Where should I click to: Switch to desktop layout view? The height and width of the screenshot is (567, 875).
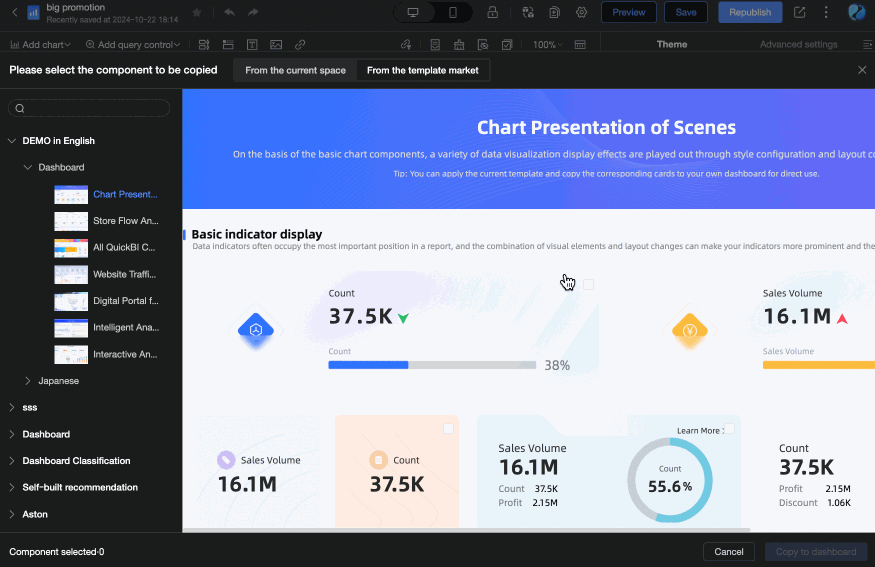[414, 12]
